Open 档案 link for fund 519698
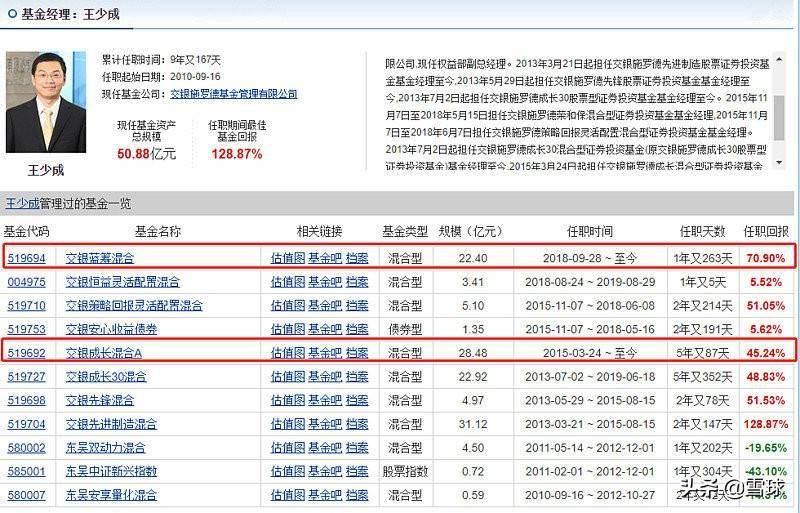 pyautogui.click(x=357, y=400)
